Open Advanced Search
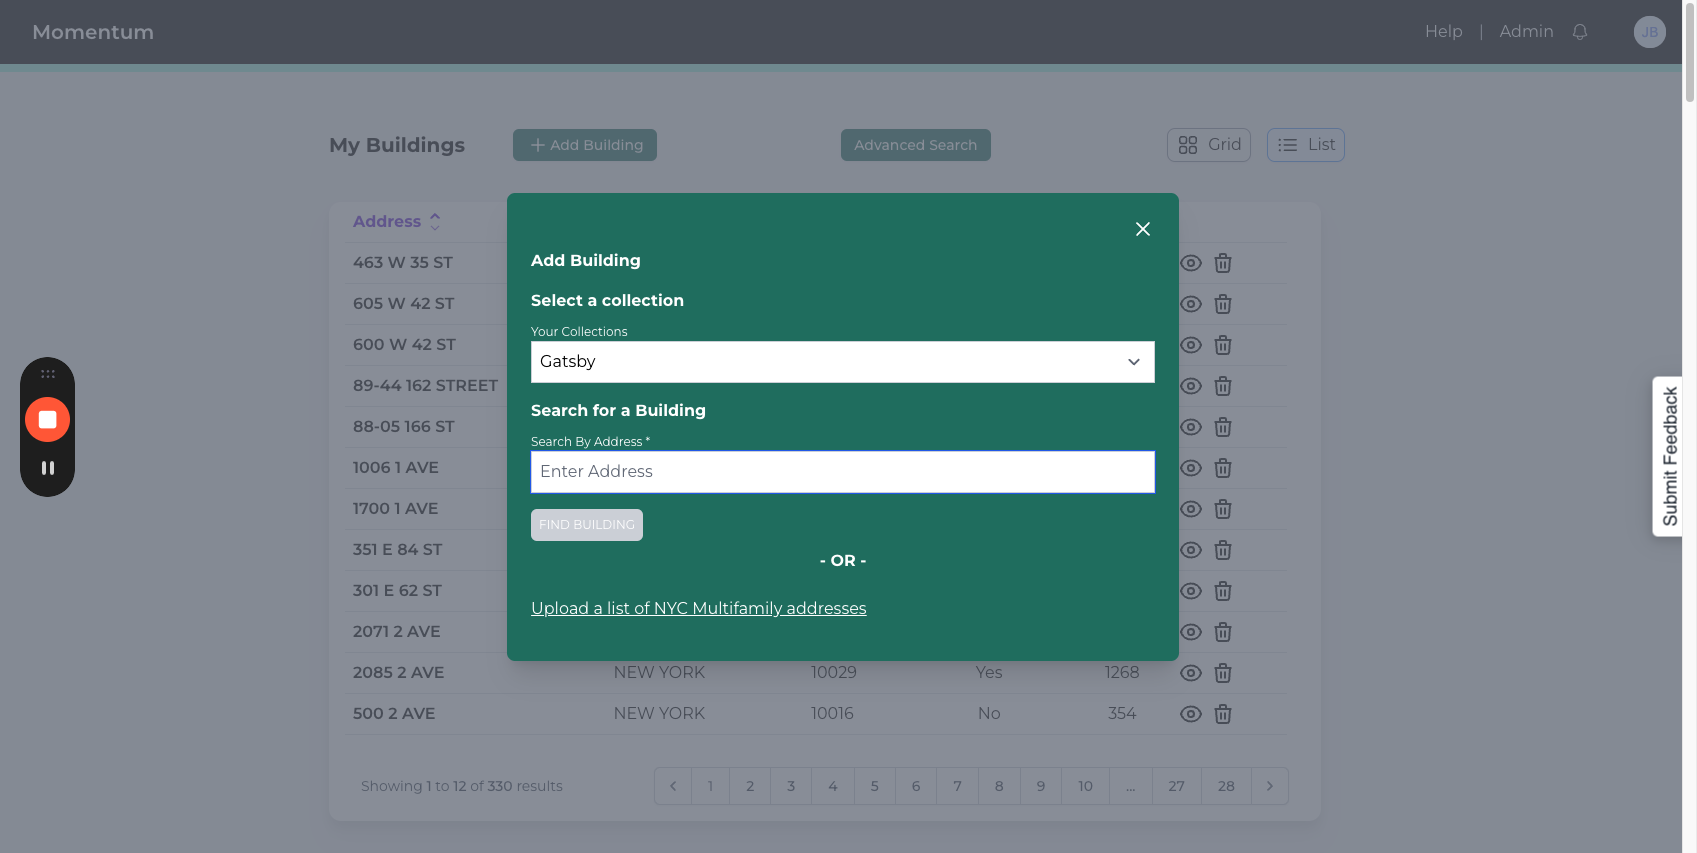1697x853 pixels. coord(915,145)
